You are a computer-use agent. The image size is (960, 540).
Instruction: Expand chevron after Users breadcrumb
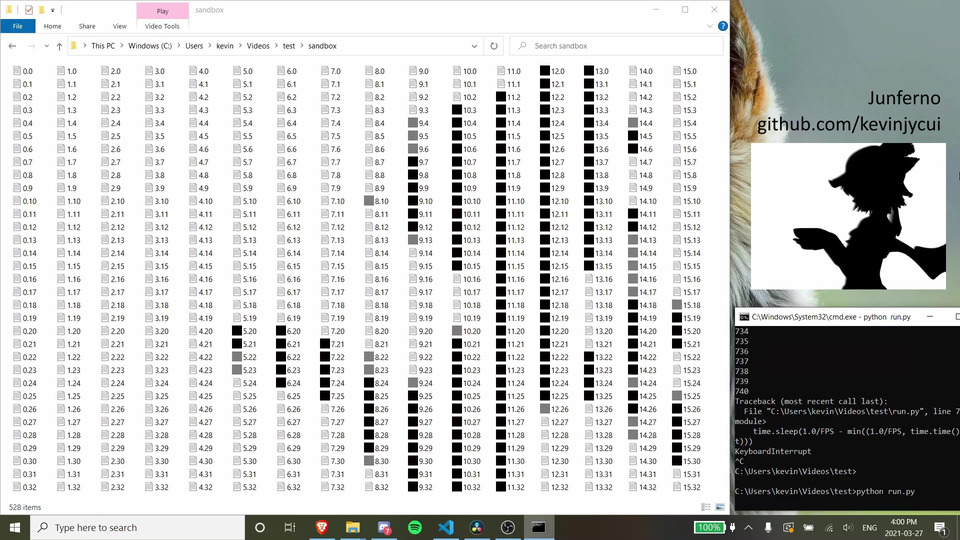click(209, 46)
